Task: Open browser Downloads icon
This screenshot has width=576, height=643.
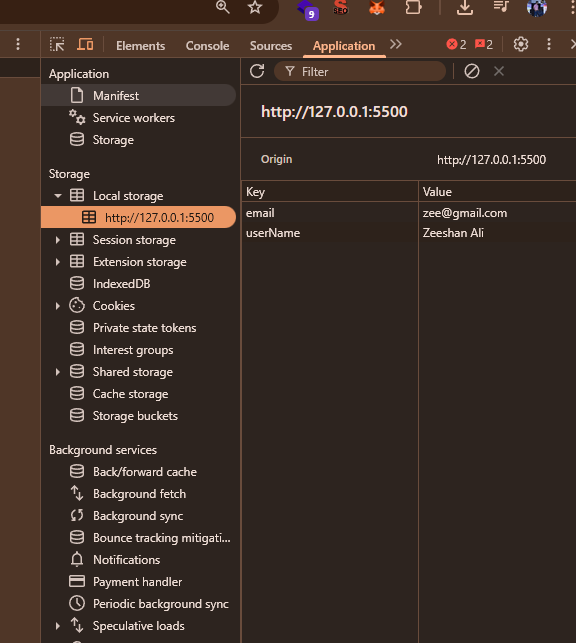Action: [x=464, y=7]
